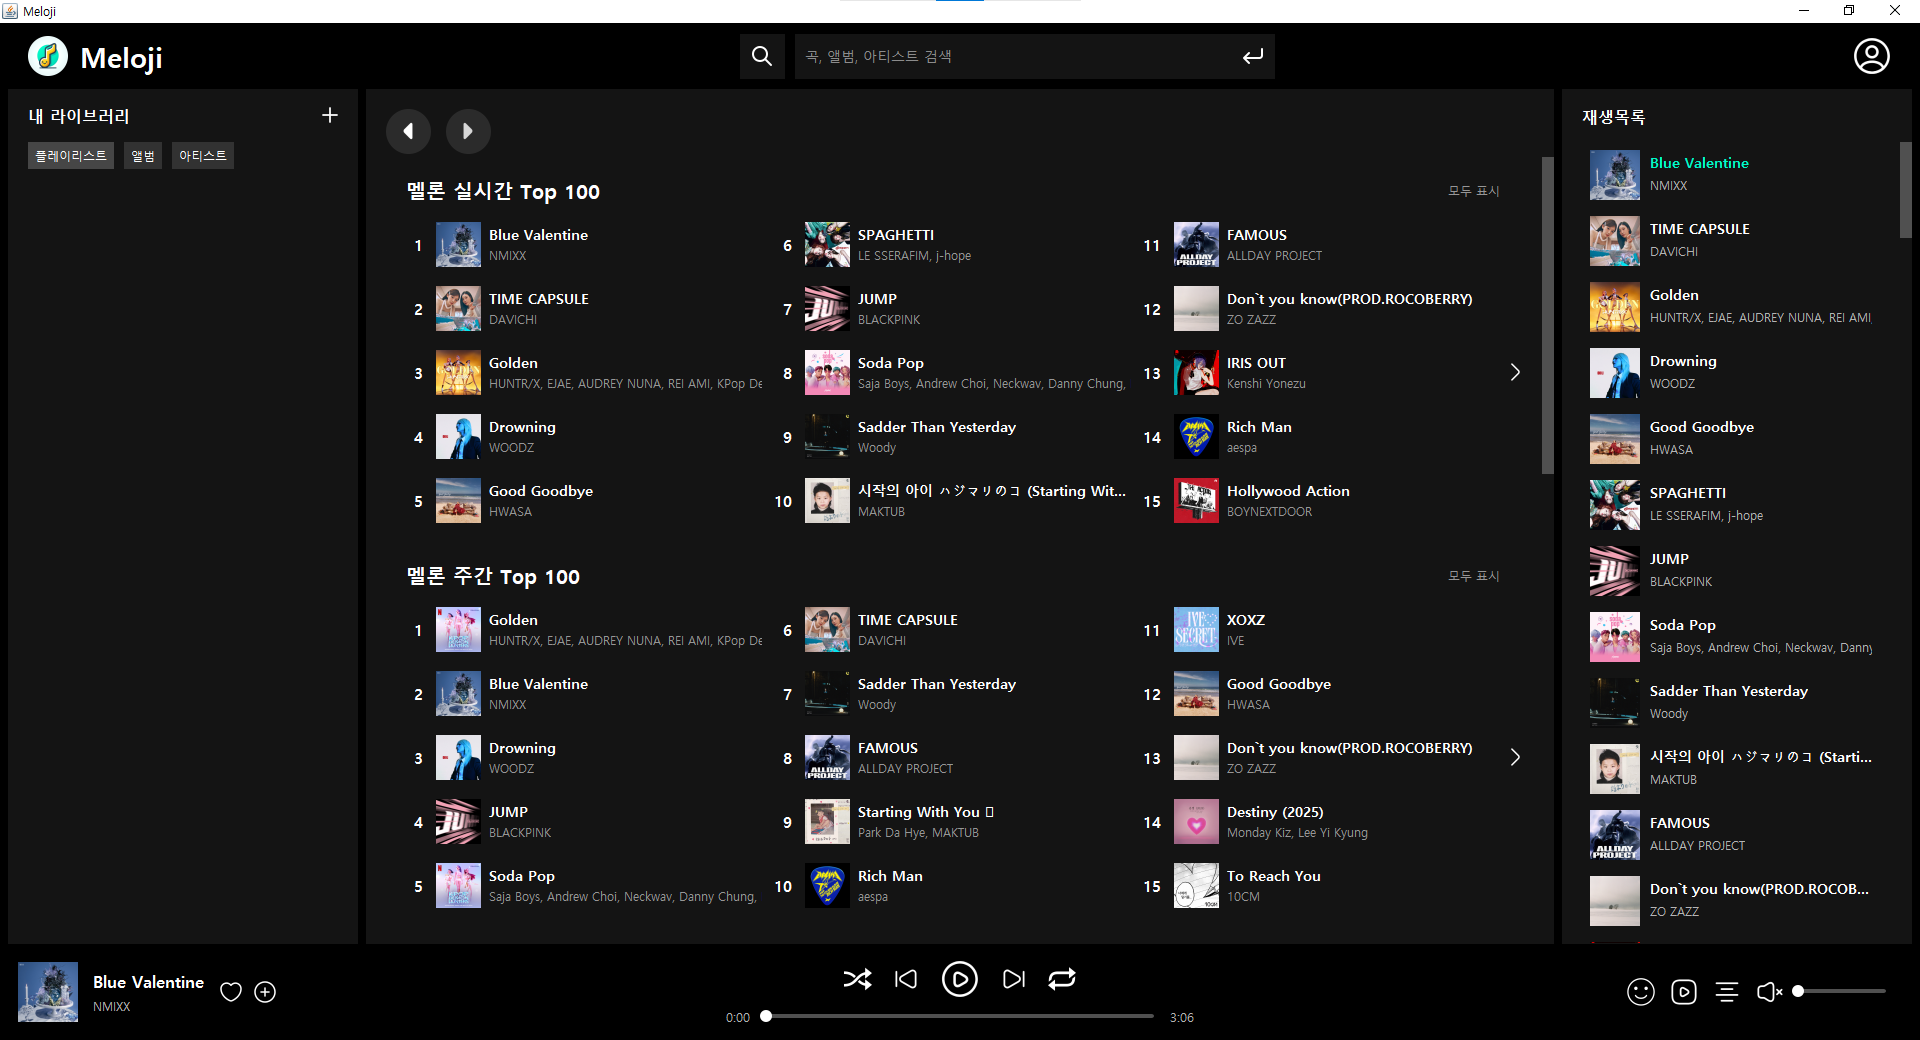Open artist IVE
The width and height of the screenshot is (1920, 1040).
(1236, 641)
